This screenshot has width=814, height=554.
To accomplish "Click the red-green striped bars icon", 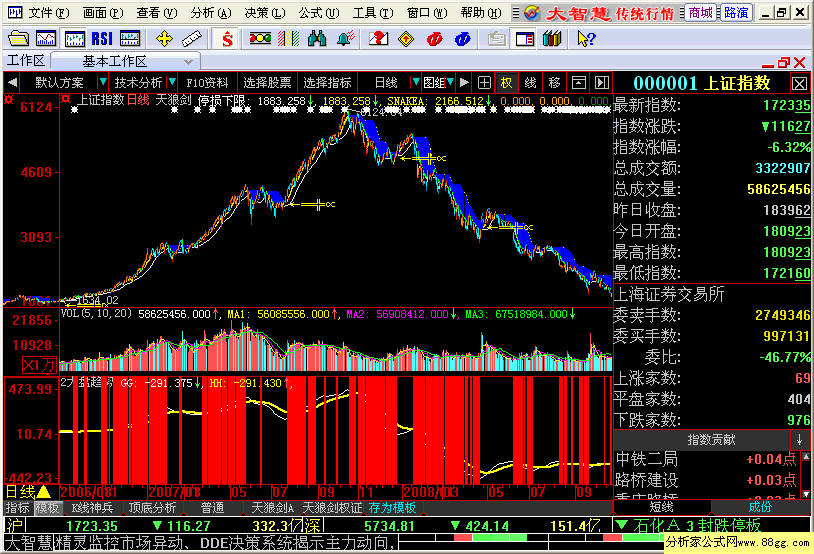I will [x=288, y=38].
